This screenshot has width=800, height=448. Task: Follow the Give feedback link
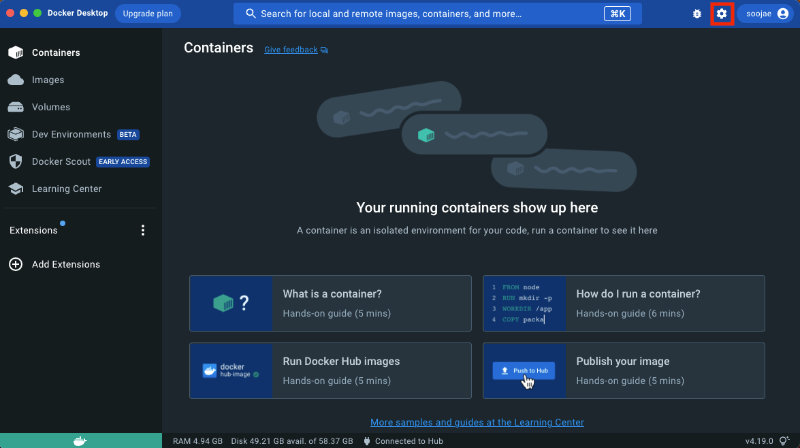pos(291,49)
